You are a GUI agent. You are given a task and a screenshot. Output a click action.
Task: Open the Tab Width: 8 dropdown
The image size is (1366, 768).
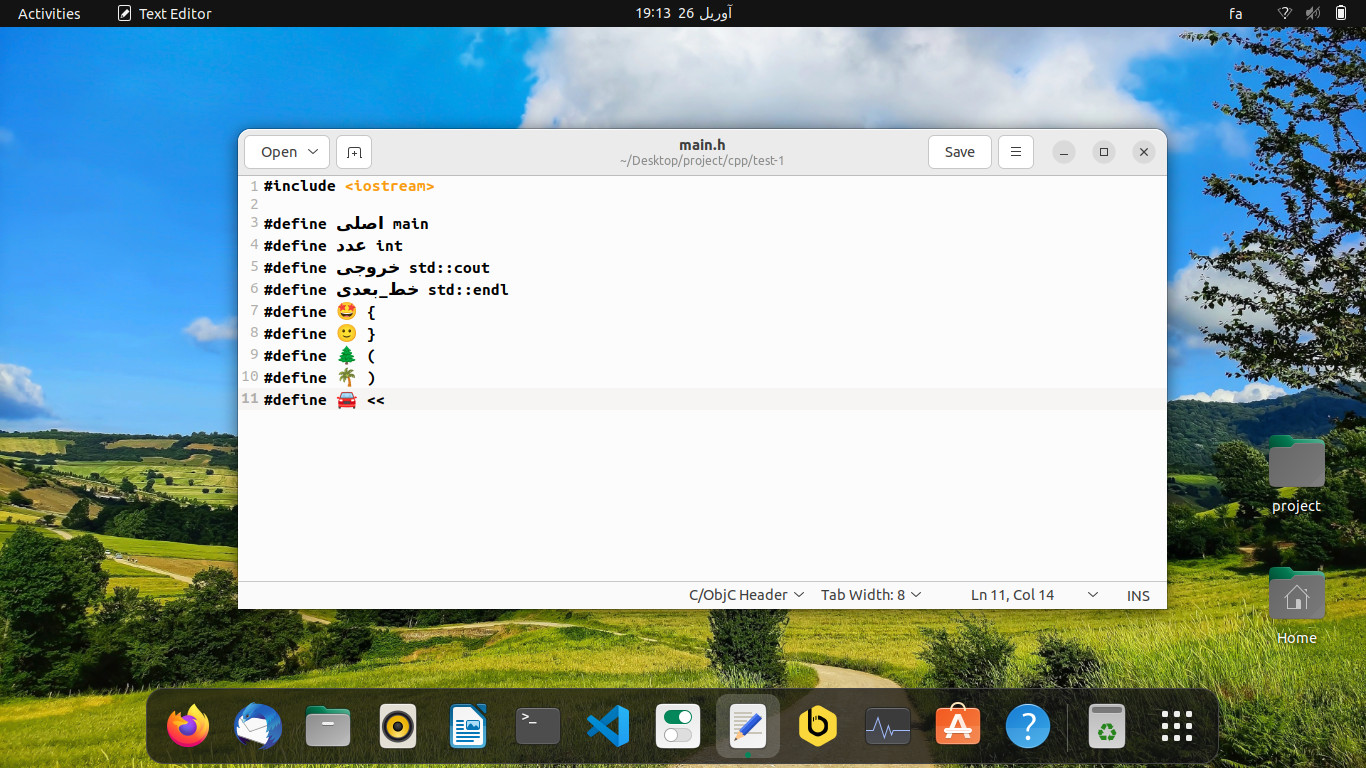click(x=871, y=595)
